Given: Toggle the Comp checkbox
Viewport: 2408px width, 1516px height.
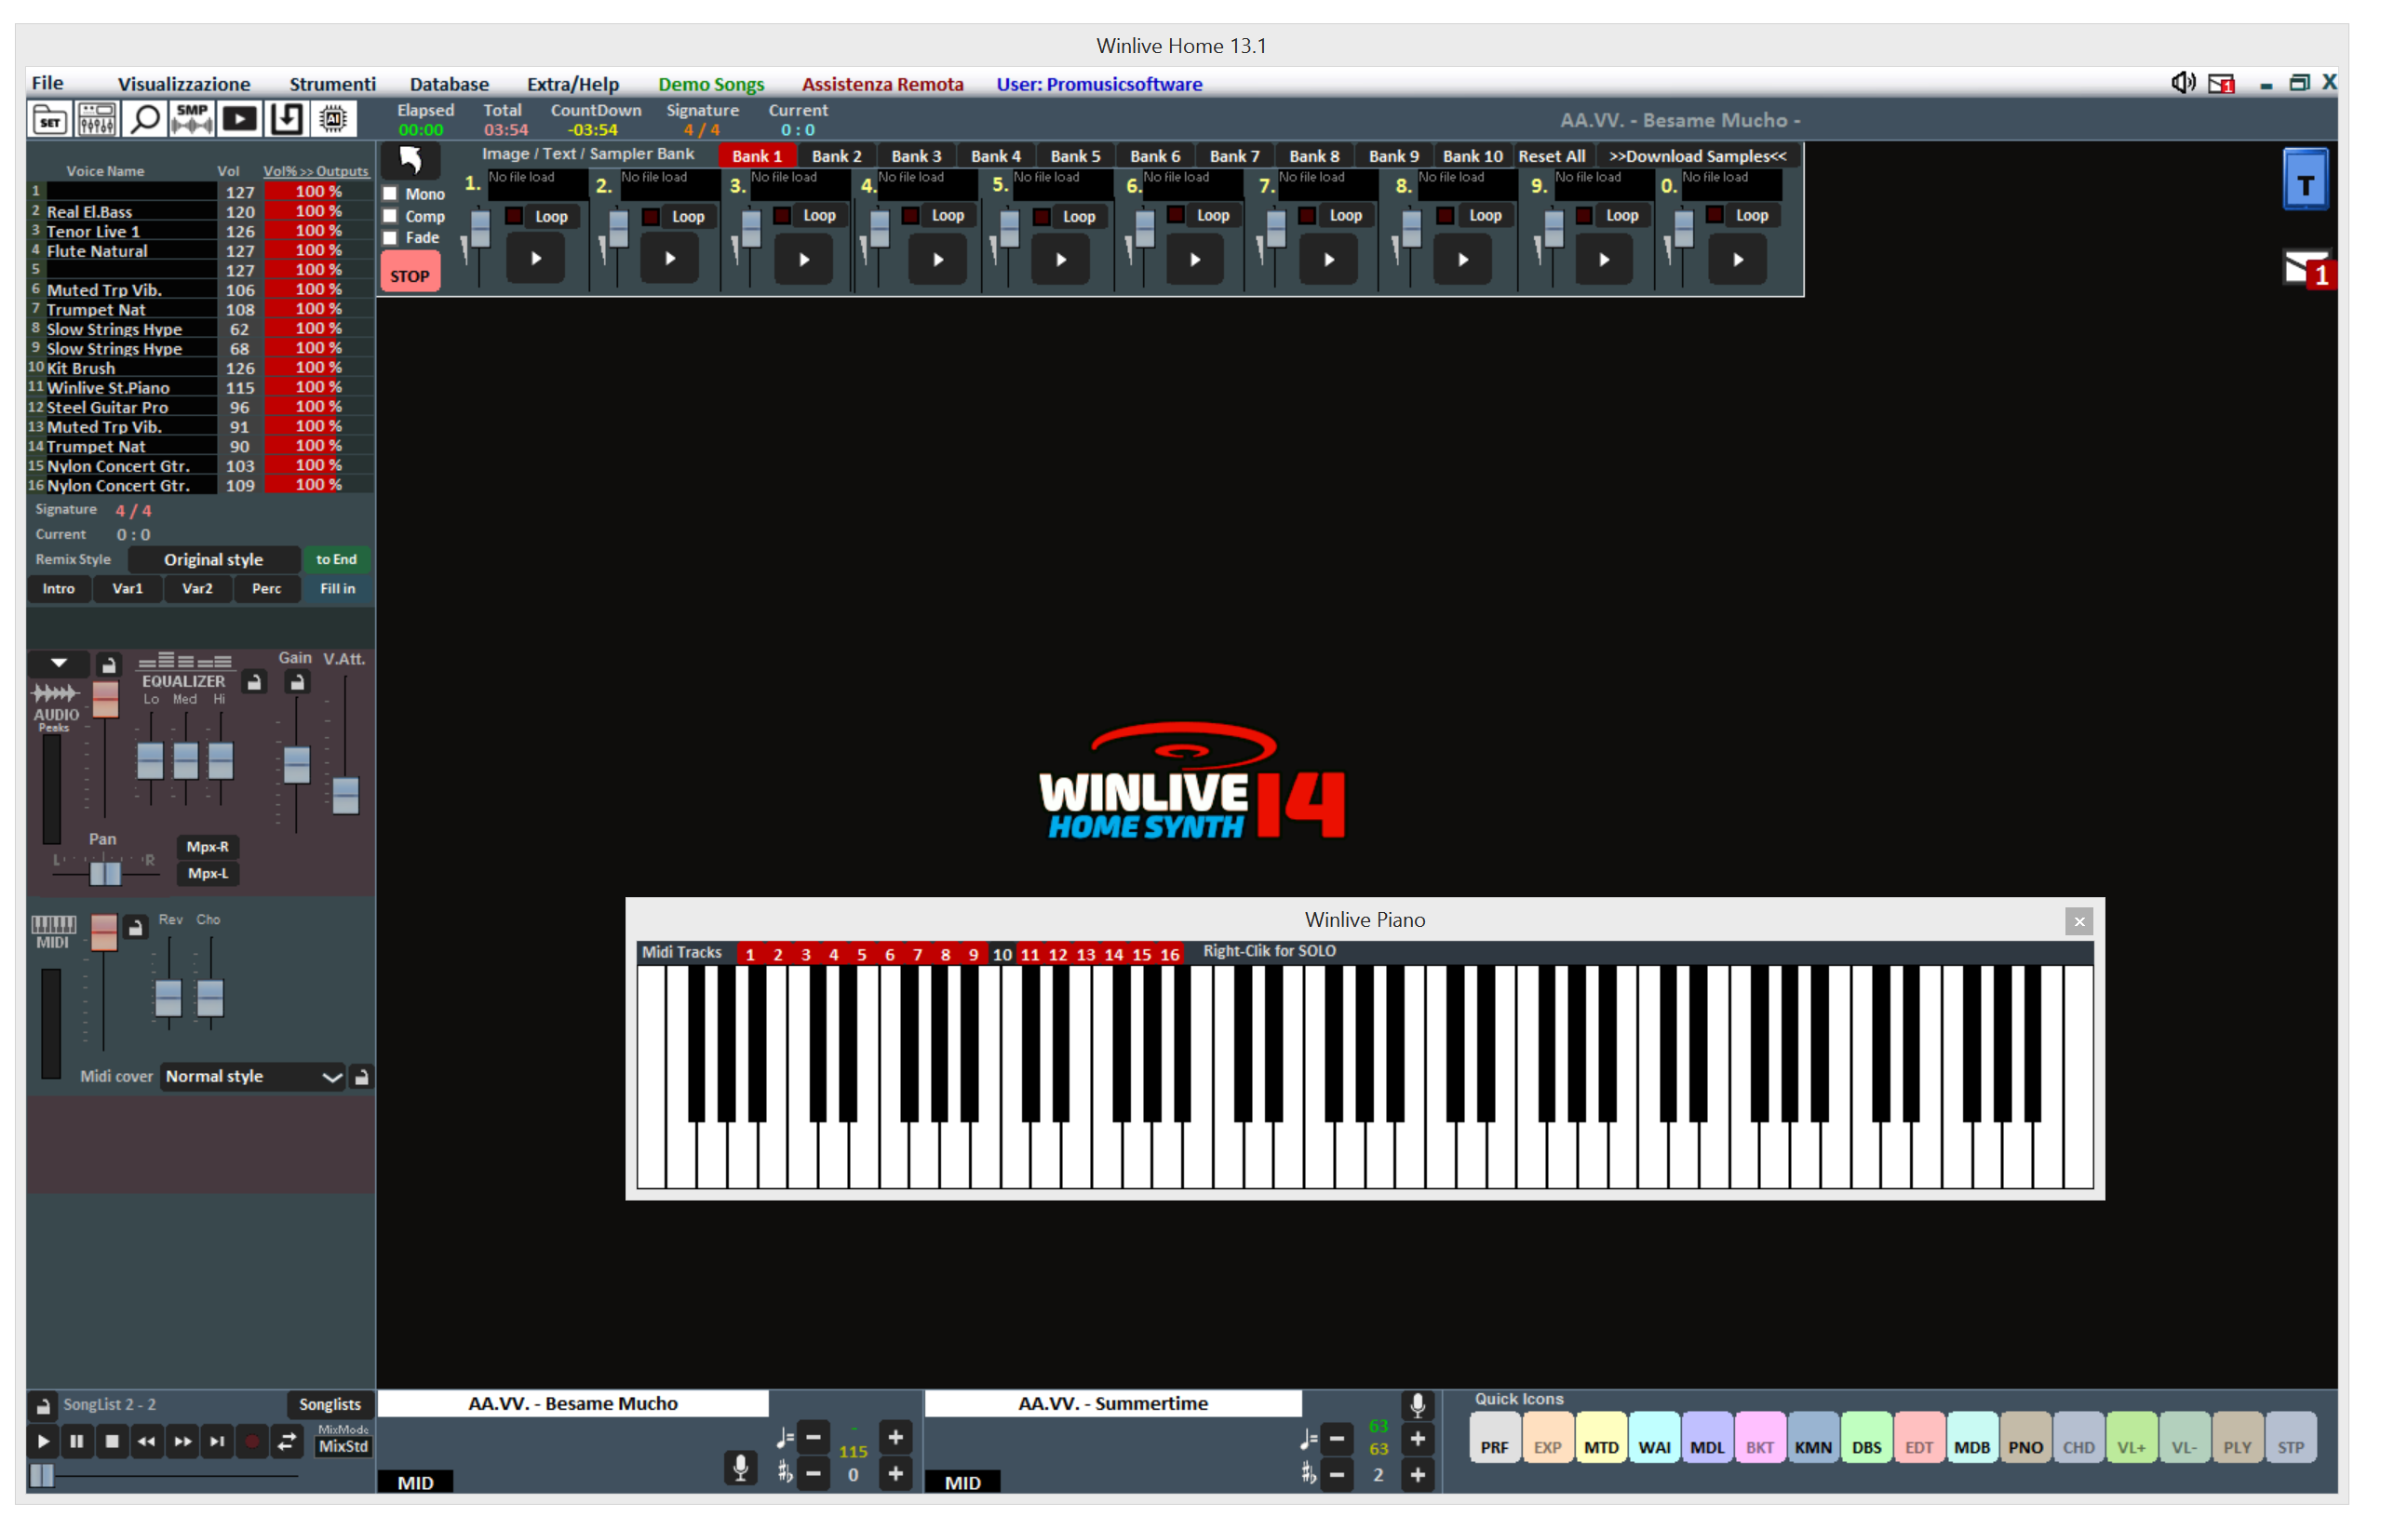Looking at the screenshot, I should [x=391, y=216].
